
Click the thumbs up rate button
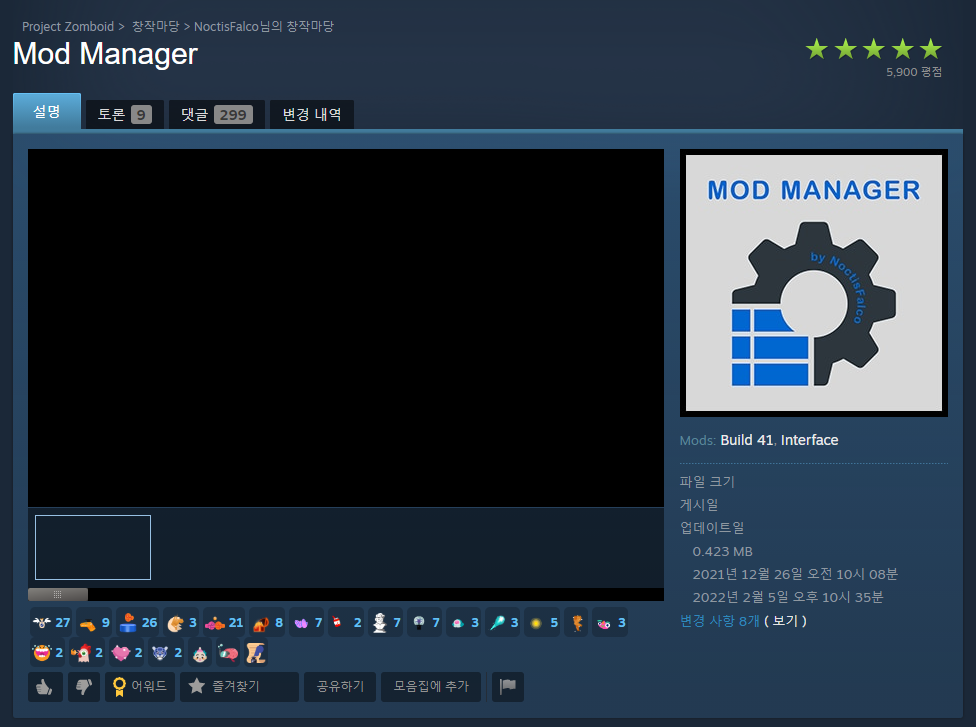coord(45,687)
